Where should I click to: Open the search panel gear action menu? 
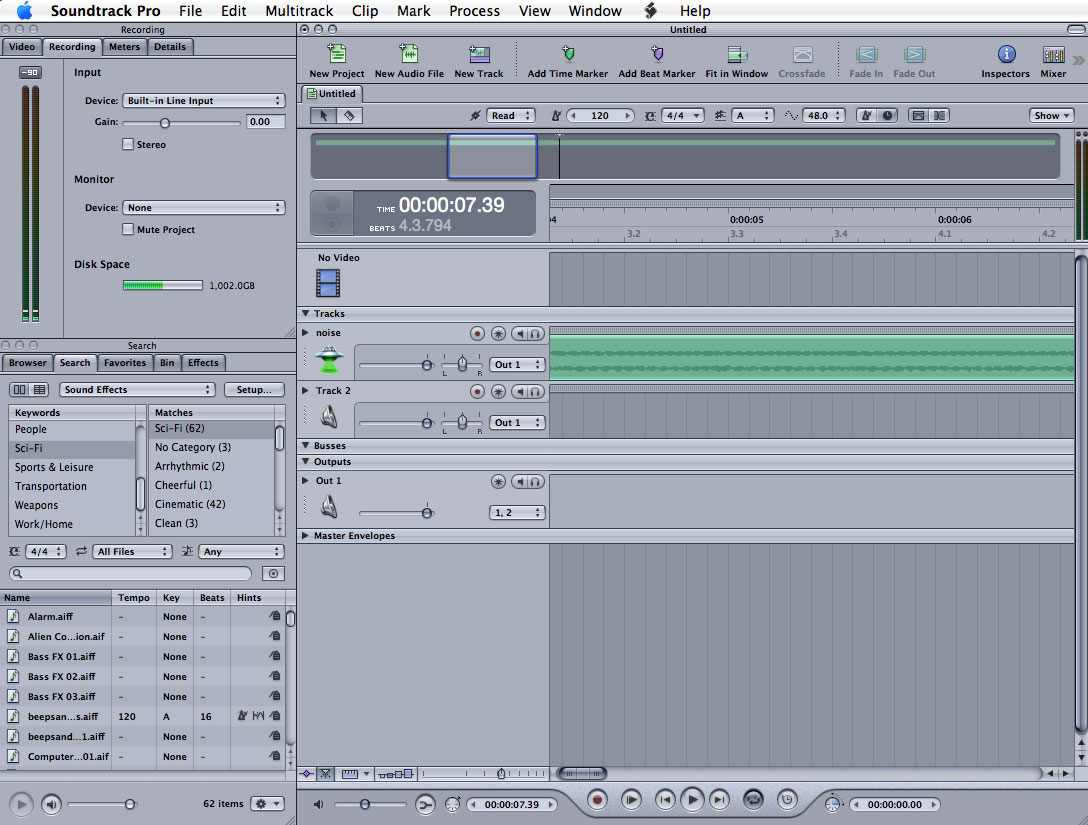267,803
